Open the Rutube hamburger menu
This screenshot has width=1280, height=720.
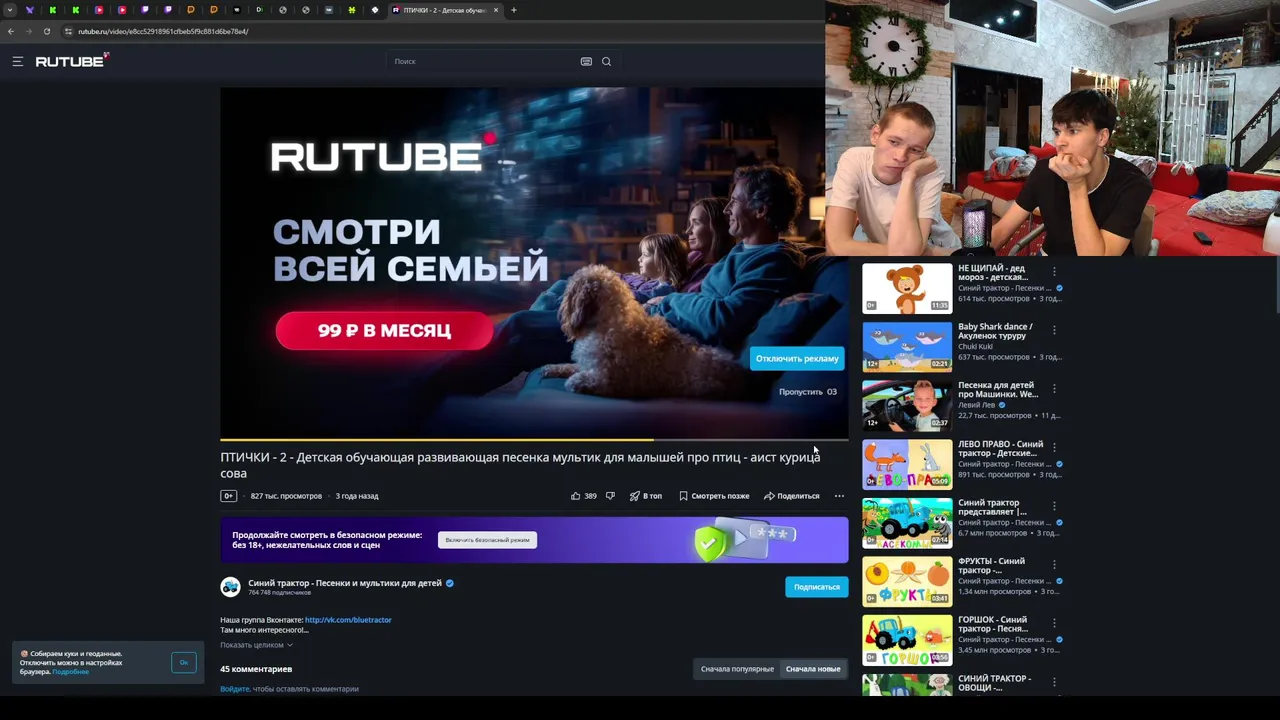pos(17,61)
